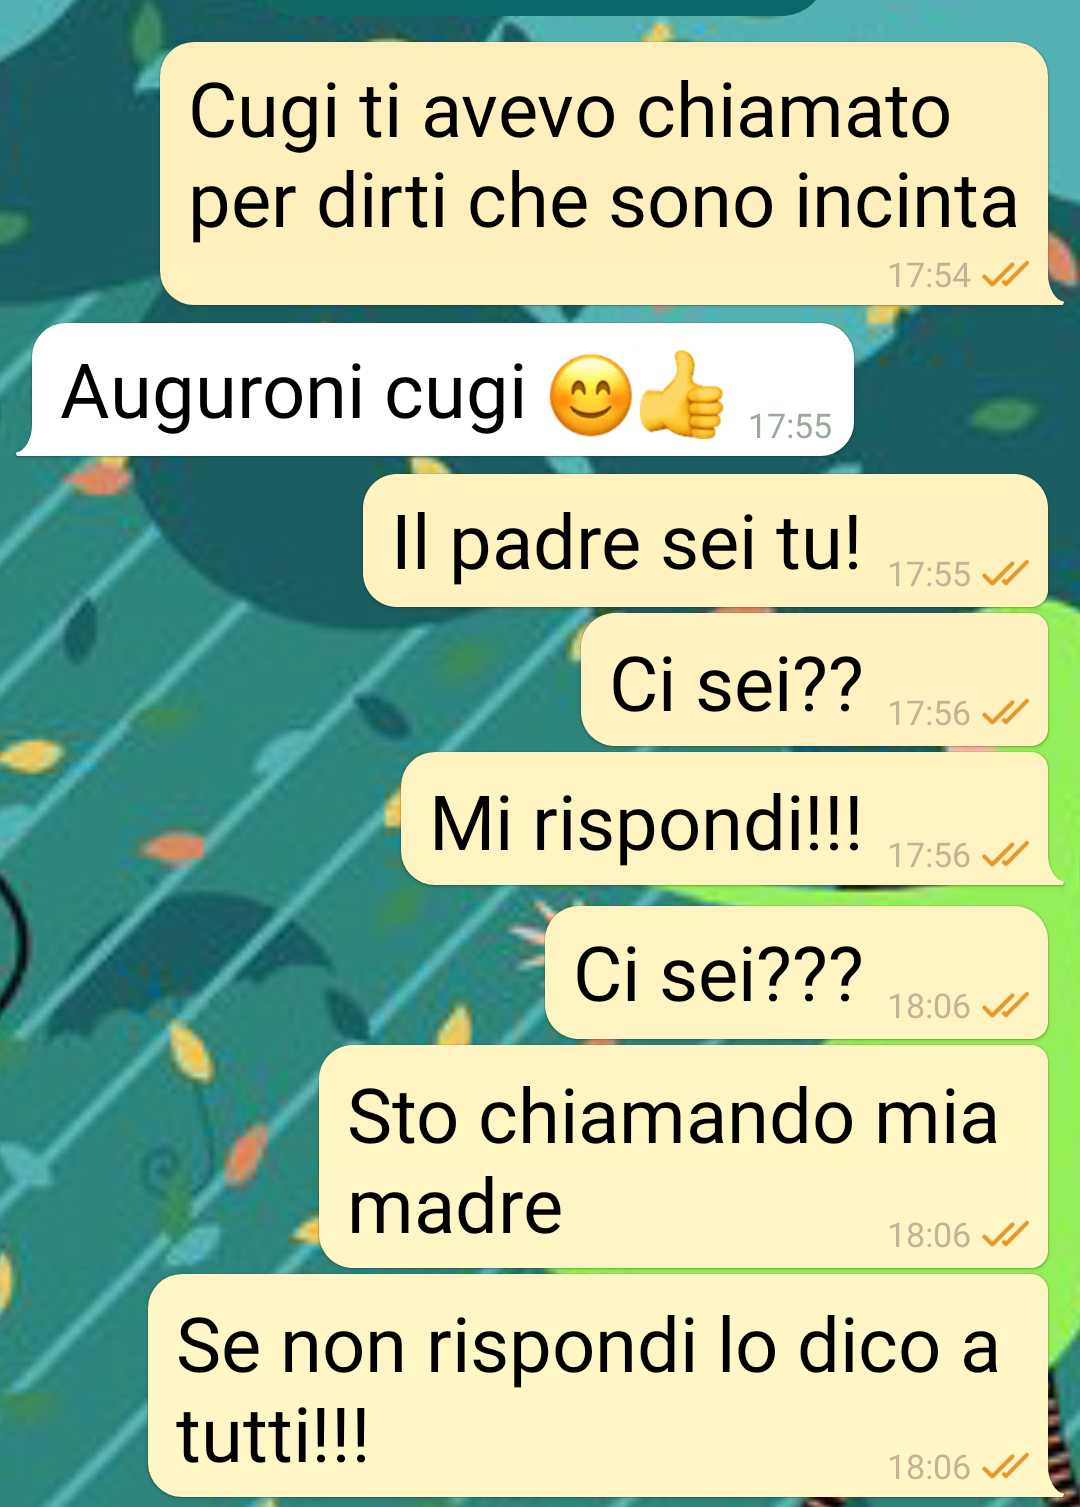Select the 'Il padre sei tu!' message
This screenshot has width=1080, height=1507.
[x=705, y=541]
